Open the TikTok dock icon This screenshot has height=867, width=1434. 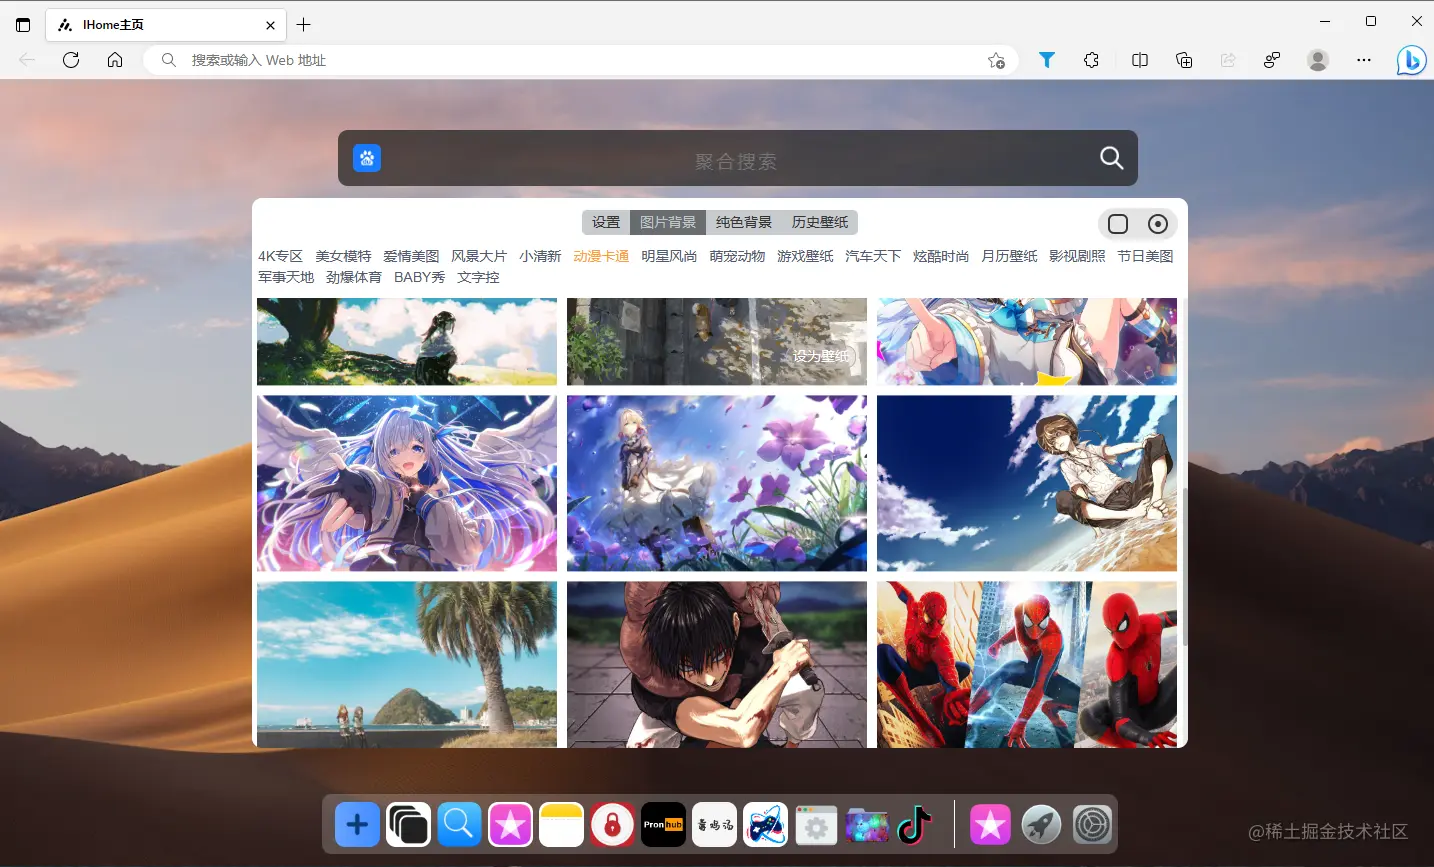[x=915, y=825]
